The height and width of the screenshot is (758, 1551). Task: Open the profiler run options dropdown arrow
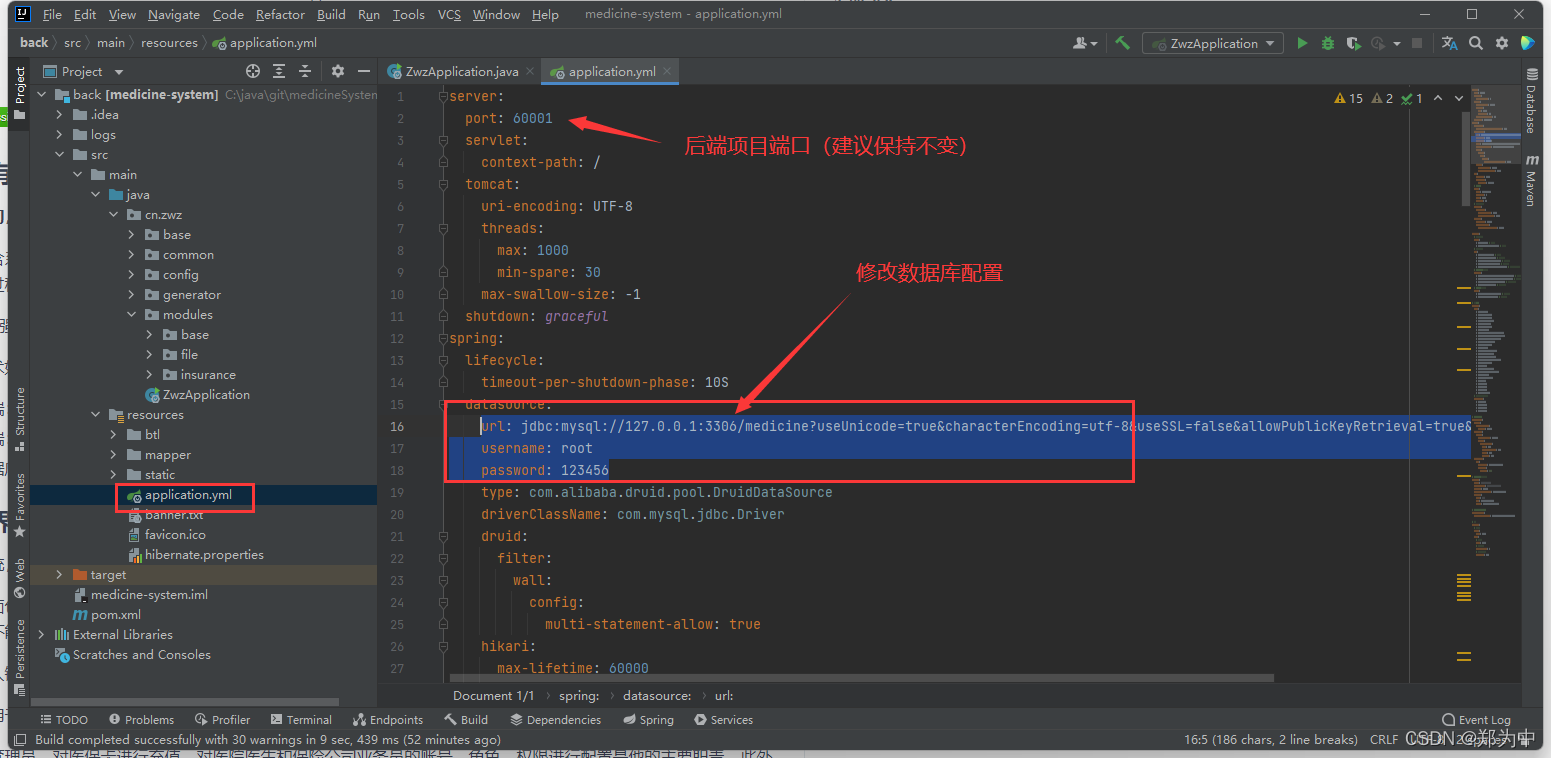1395,43
